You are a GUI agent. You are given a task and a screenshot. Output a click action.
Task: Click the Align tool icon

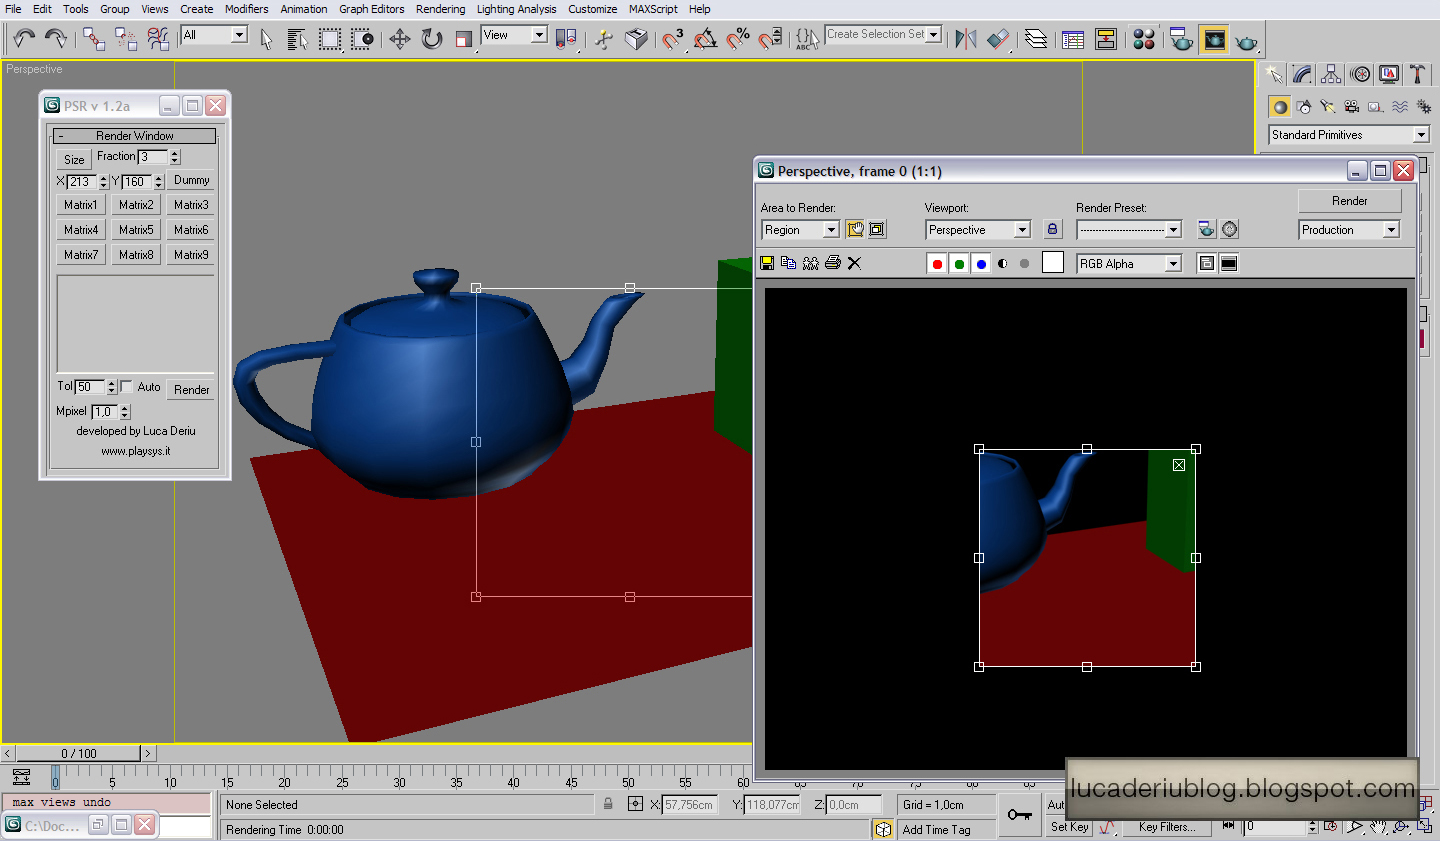tap(998, 39)
